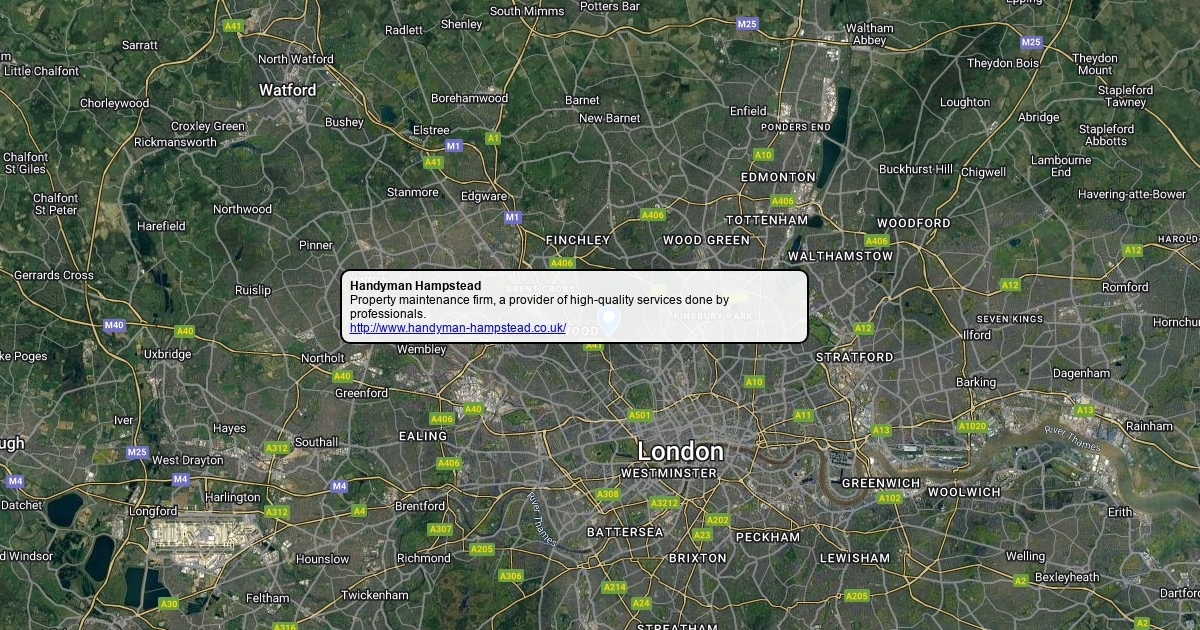Click the M40 motorway shield
This screenshot has width=1200, height=630.
click(x=114, y=325)
